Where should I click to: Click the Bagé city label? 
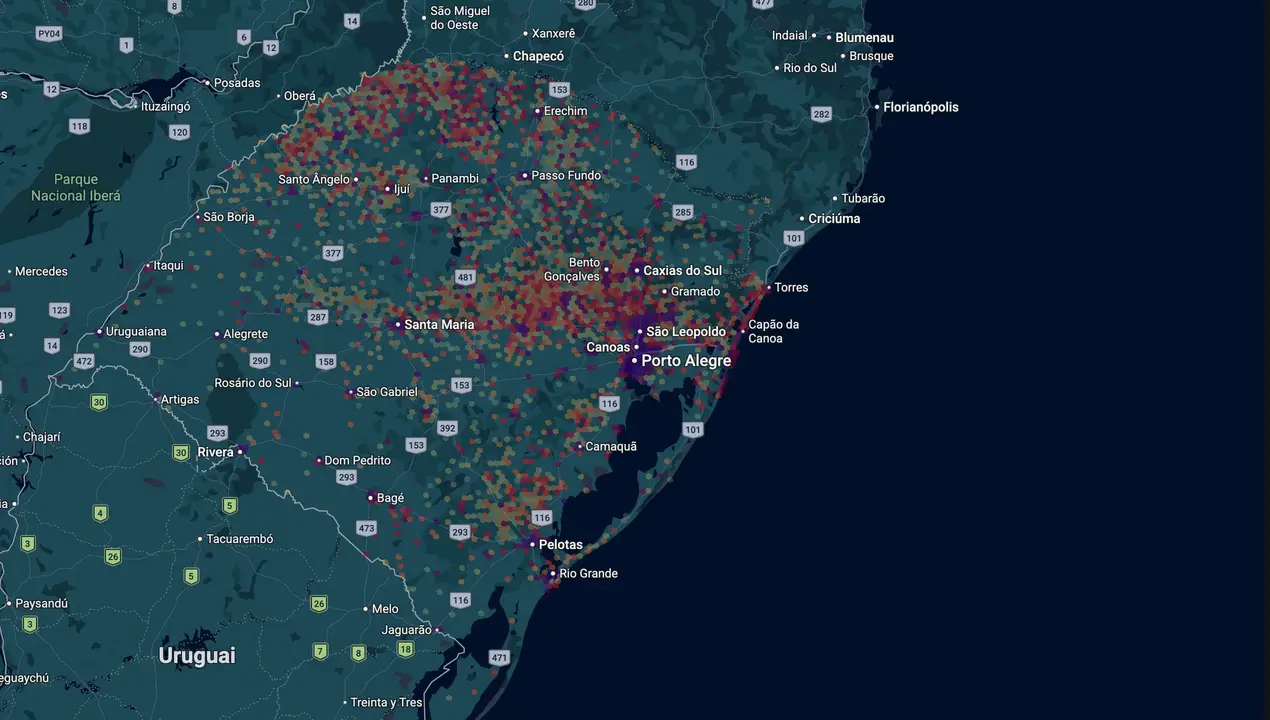tap(390, 498)
